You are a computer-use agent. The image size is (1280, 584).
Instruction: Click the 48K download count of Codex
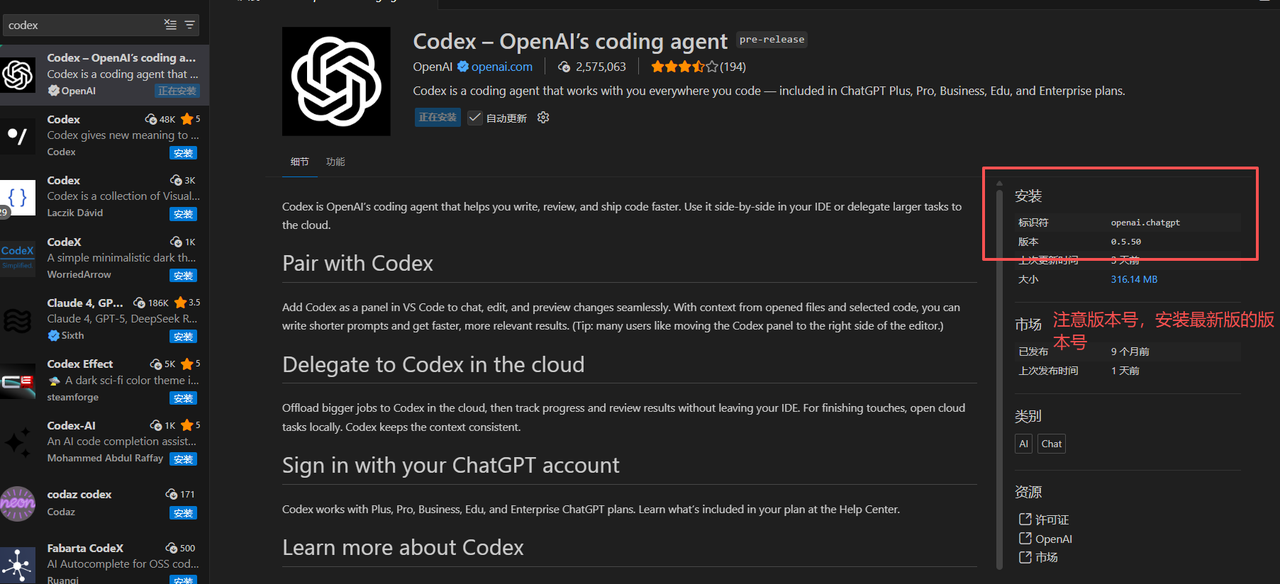(x=159, y=119)
